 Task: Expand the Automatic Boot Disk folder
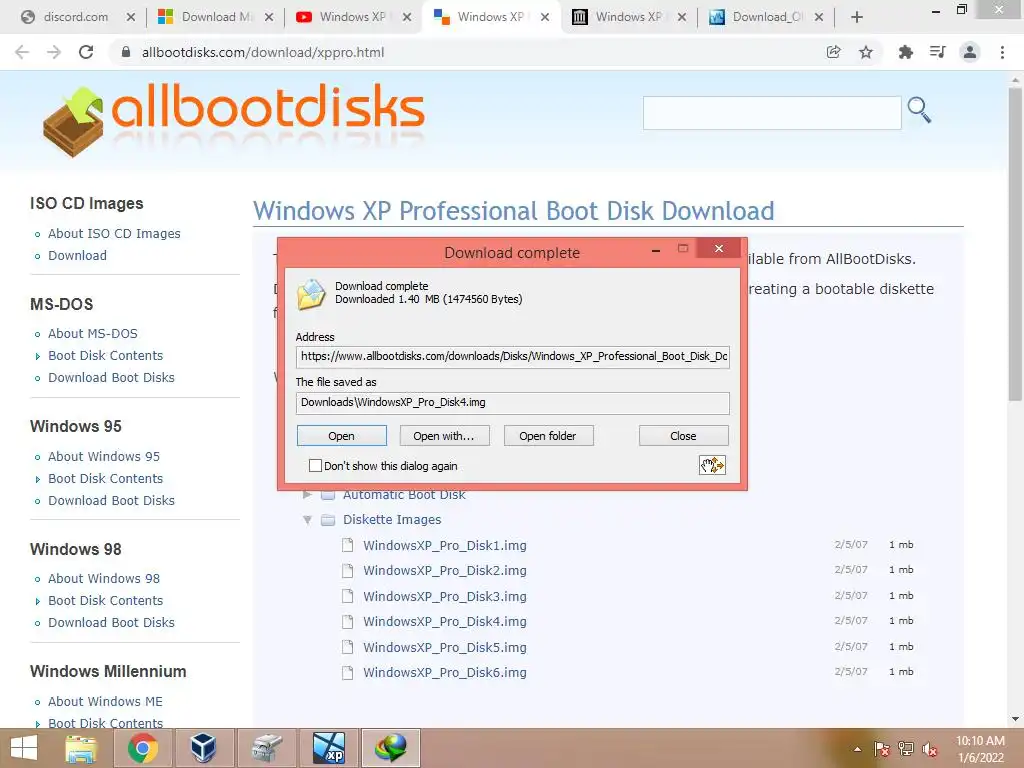(x=307, y=495)
